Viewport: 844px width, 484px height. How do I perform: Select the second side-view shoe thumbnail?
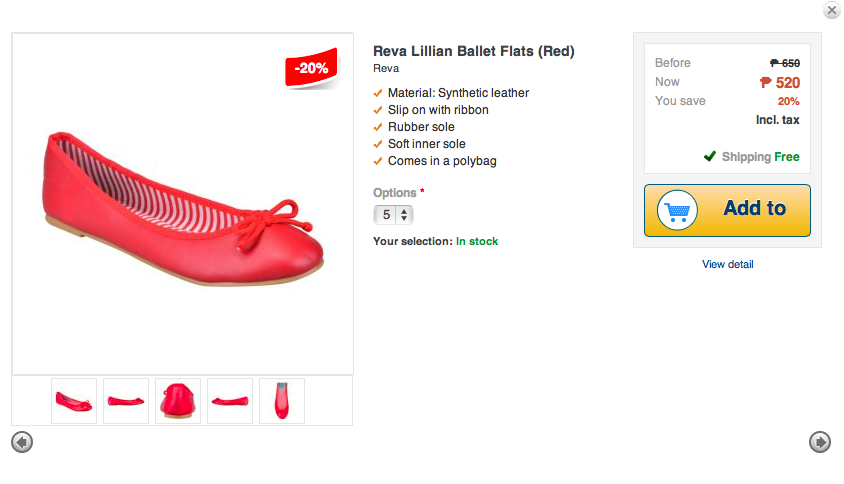(x=126, y=401)
